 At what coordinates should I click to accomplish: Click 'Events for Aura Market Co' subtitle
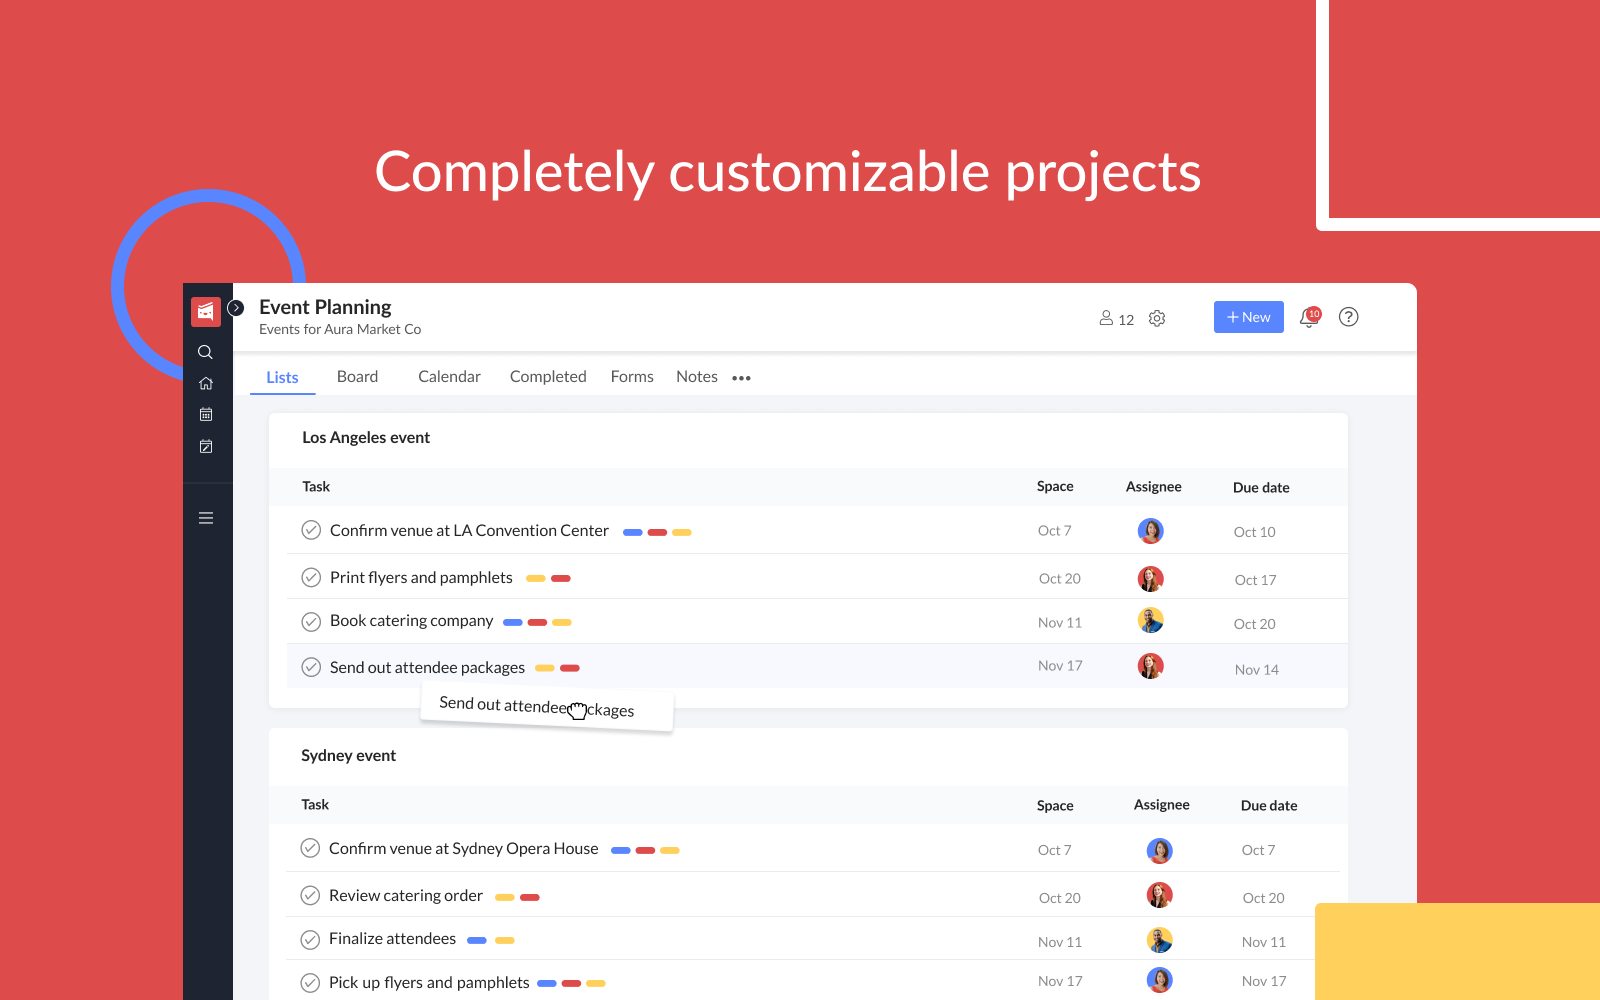point(340,329)
